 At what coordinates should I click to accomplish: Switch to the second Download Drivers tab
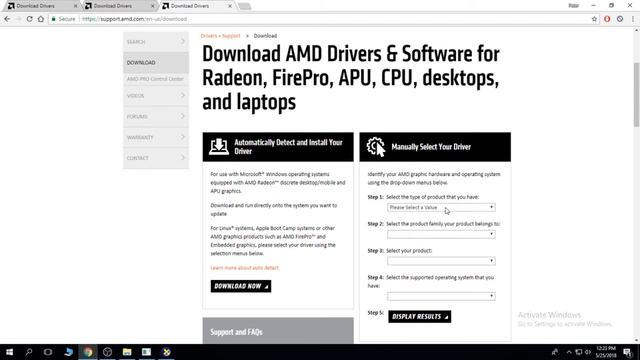pyautogui.click(x=117, y=6)
